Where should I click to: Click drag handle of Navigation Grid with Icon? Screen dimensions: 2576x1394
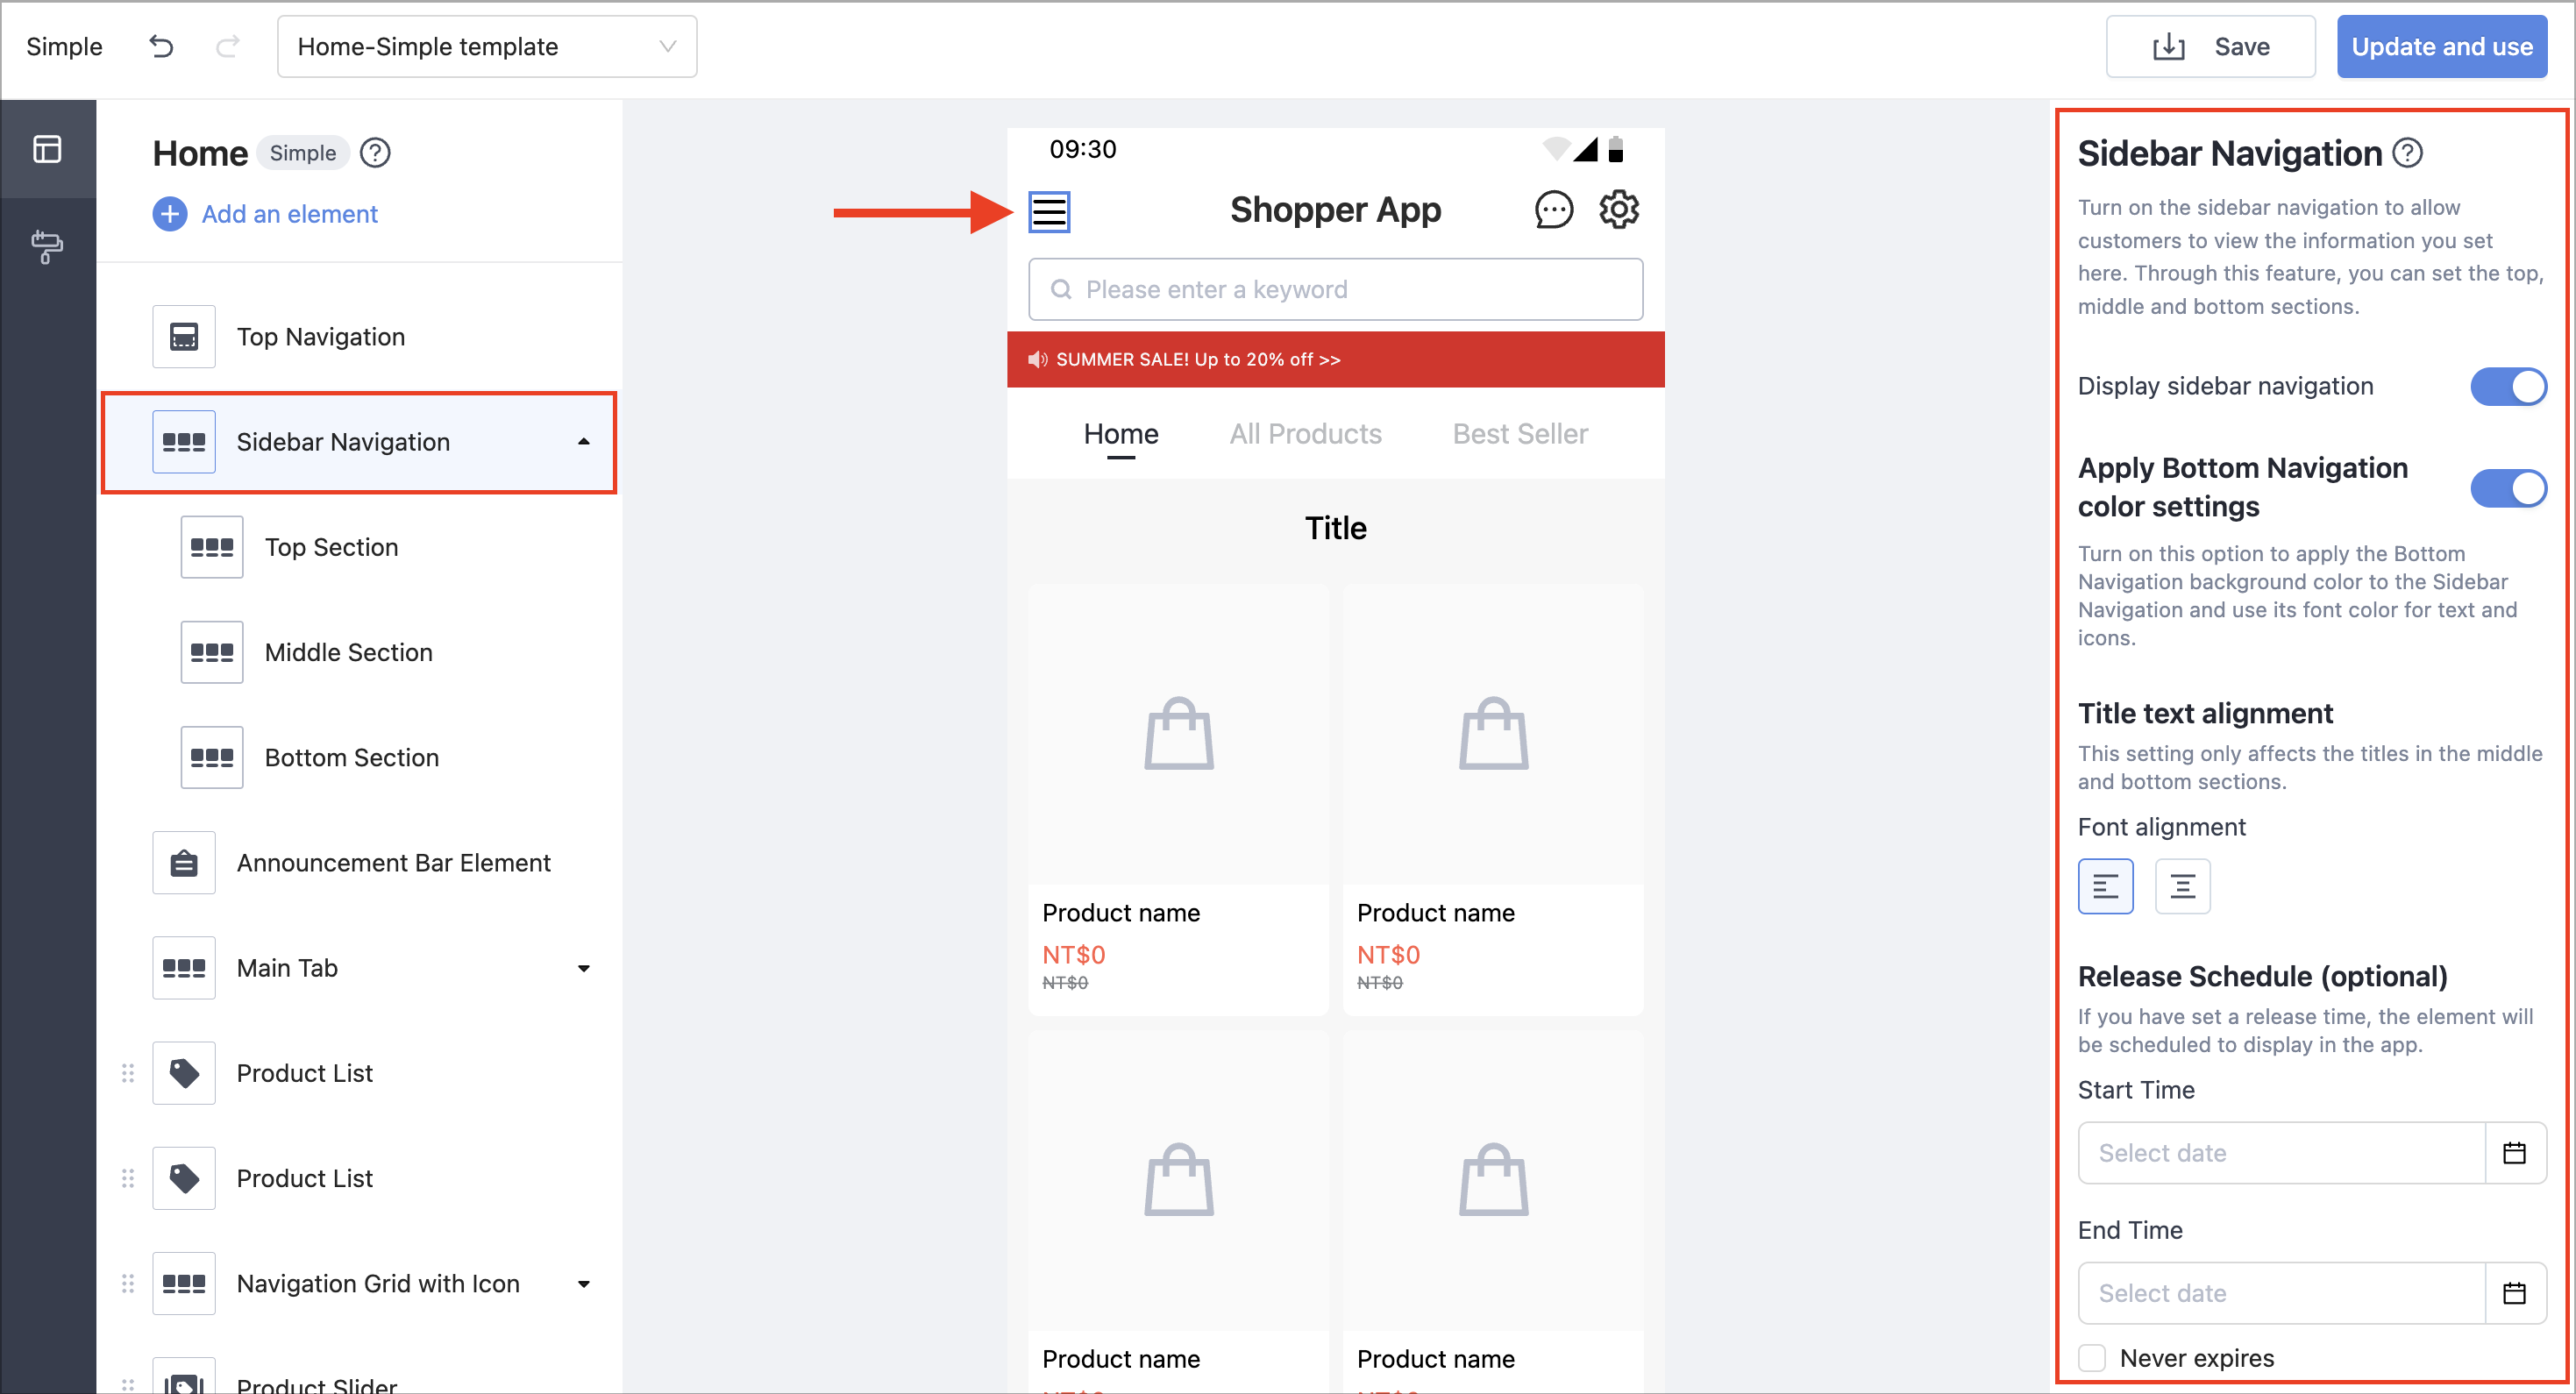click(128, 1283)
